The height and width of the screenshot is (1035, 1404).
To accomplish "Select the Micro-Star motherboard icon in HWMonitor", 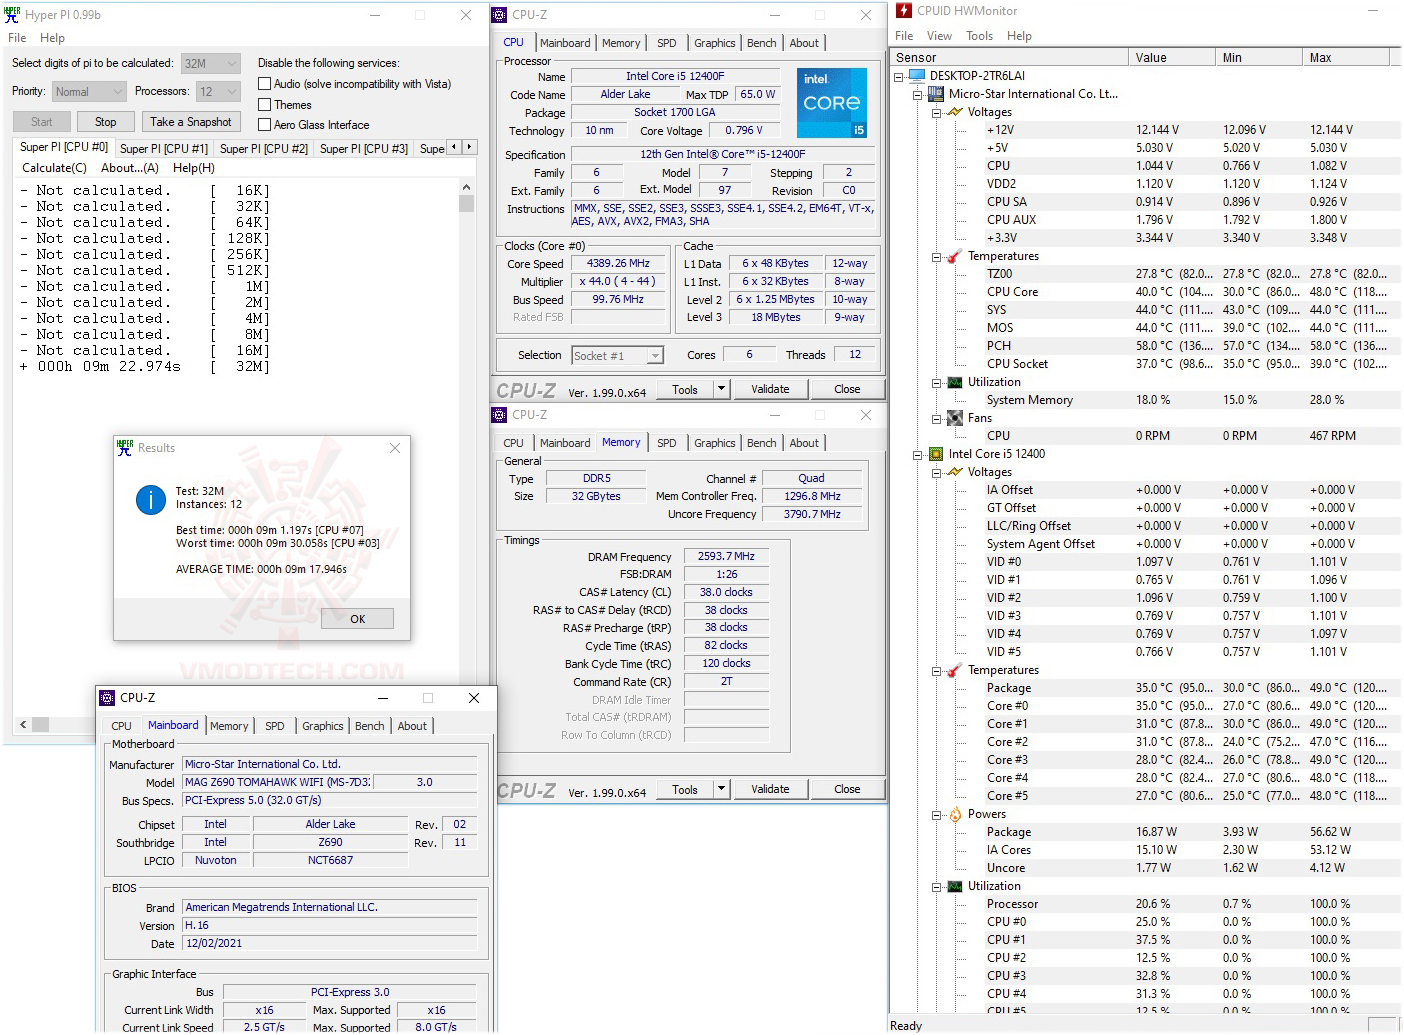I will 936,94.
